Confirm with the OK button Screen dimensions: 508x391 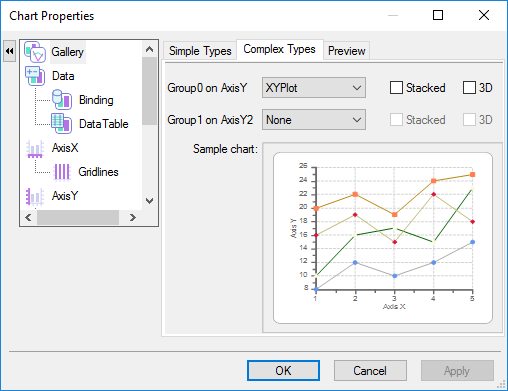(283, 370)
